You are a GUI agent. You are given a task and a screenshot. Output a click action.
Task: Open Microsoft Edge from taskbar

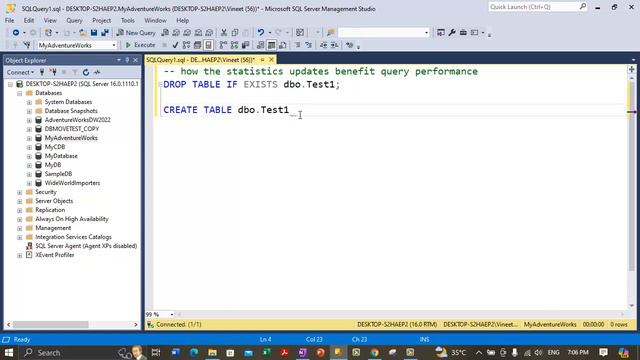tap(194, 352)
